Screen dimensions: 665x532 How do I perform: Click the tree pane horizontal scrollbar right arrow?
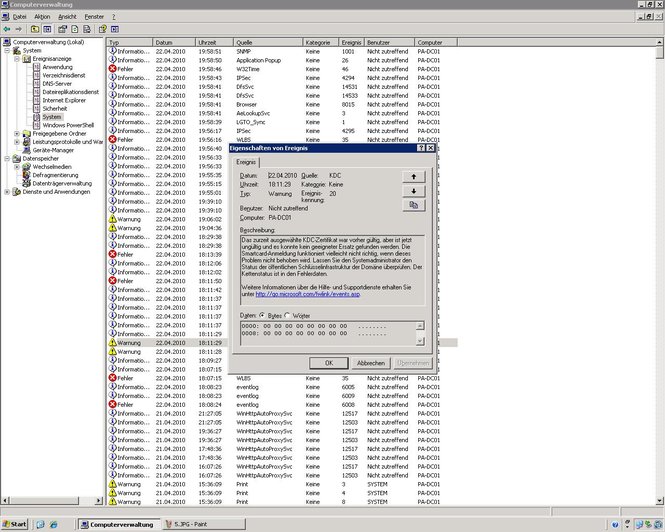click(98, 501)
